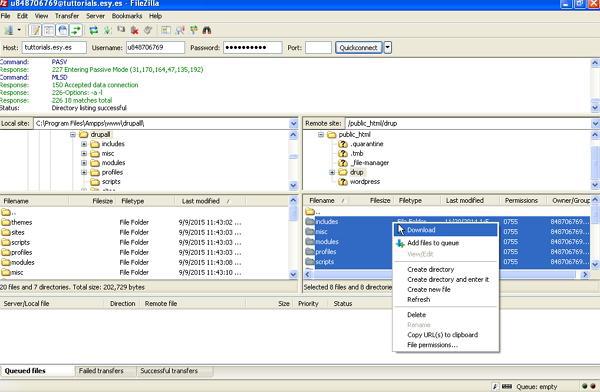This screenshot has width=600, height=392.
Task: Choose Download from the context menu
Action: (x=446, y=230)
